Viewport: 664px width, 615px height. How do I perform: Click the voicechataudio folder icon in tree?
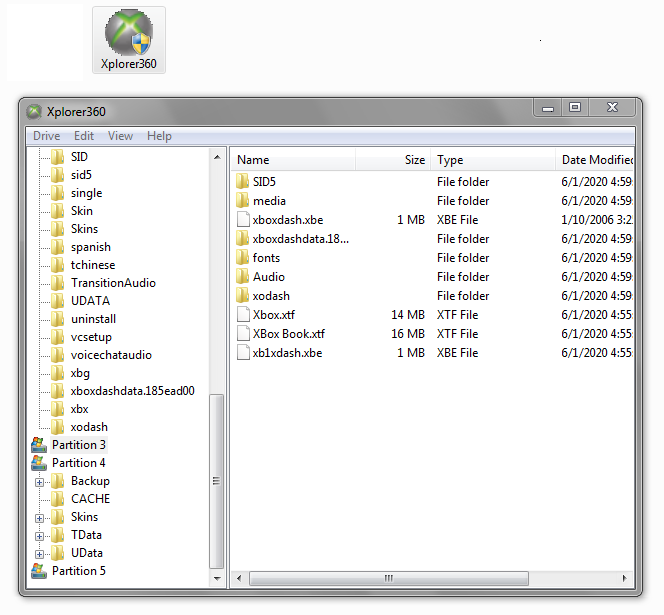click(58, 355)
